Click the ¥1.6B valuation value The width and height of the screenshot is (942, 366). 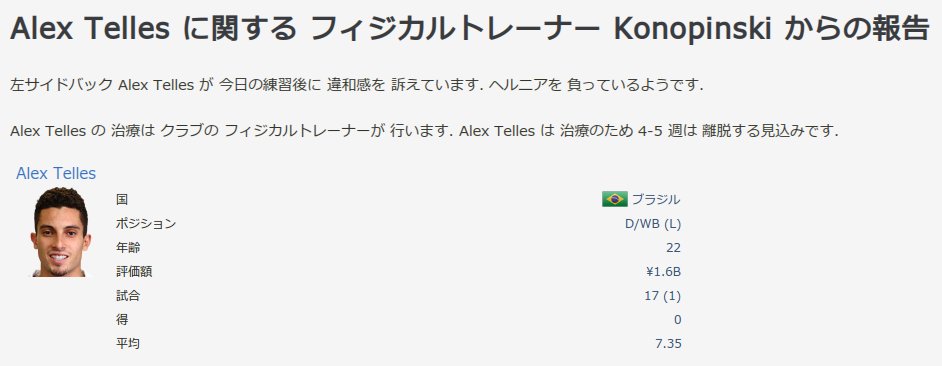point(664,272)
